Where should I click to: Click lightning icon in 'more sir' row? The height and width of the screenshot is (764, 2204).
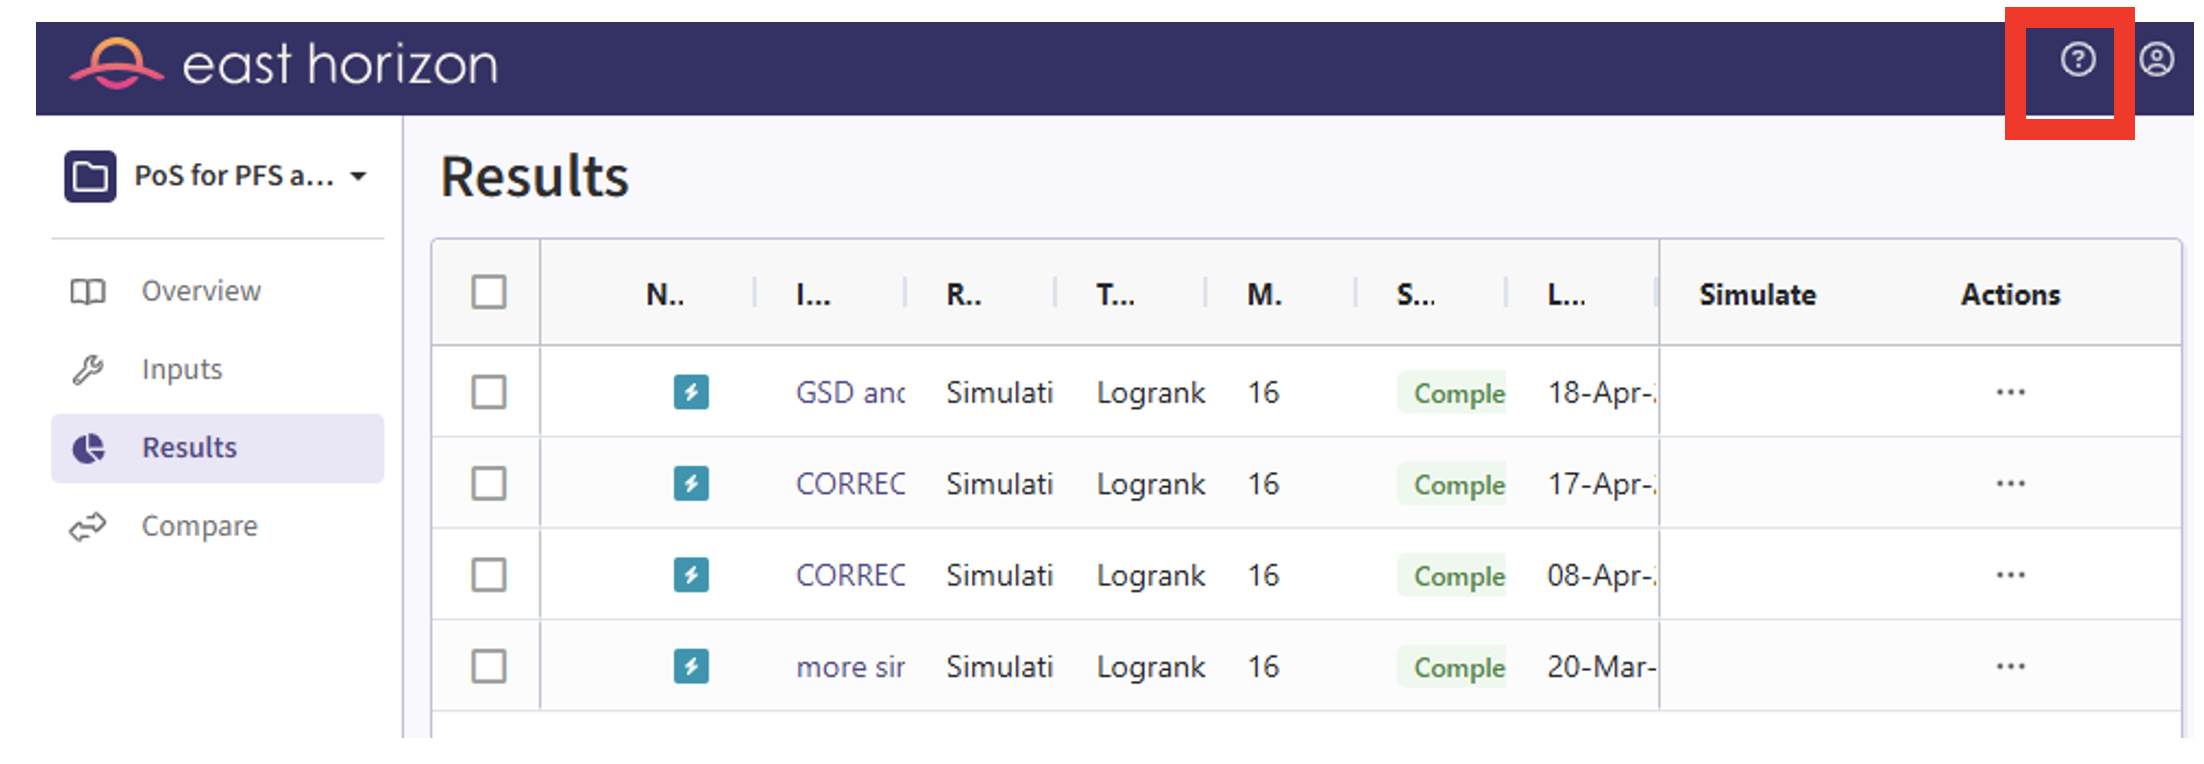691,666
